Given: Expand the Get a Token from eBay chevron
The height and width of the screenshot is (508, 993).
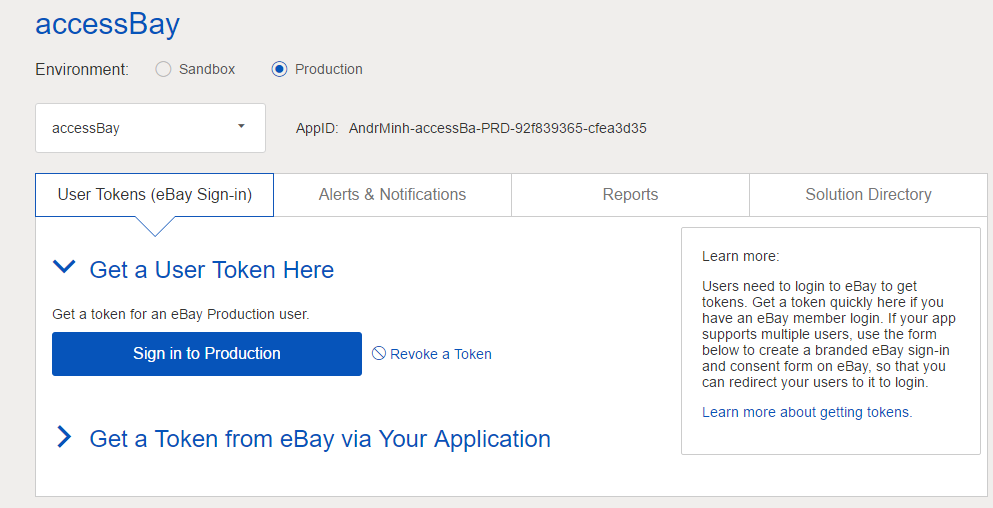Looking at the screenshot, I should pos(64,436).
